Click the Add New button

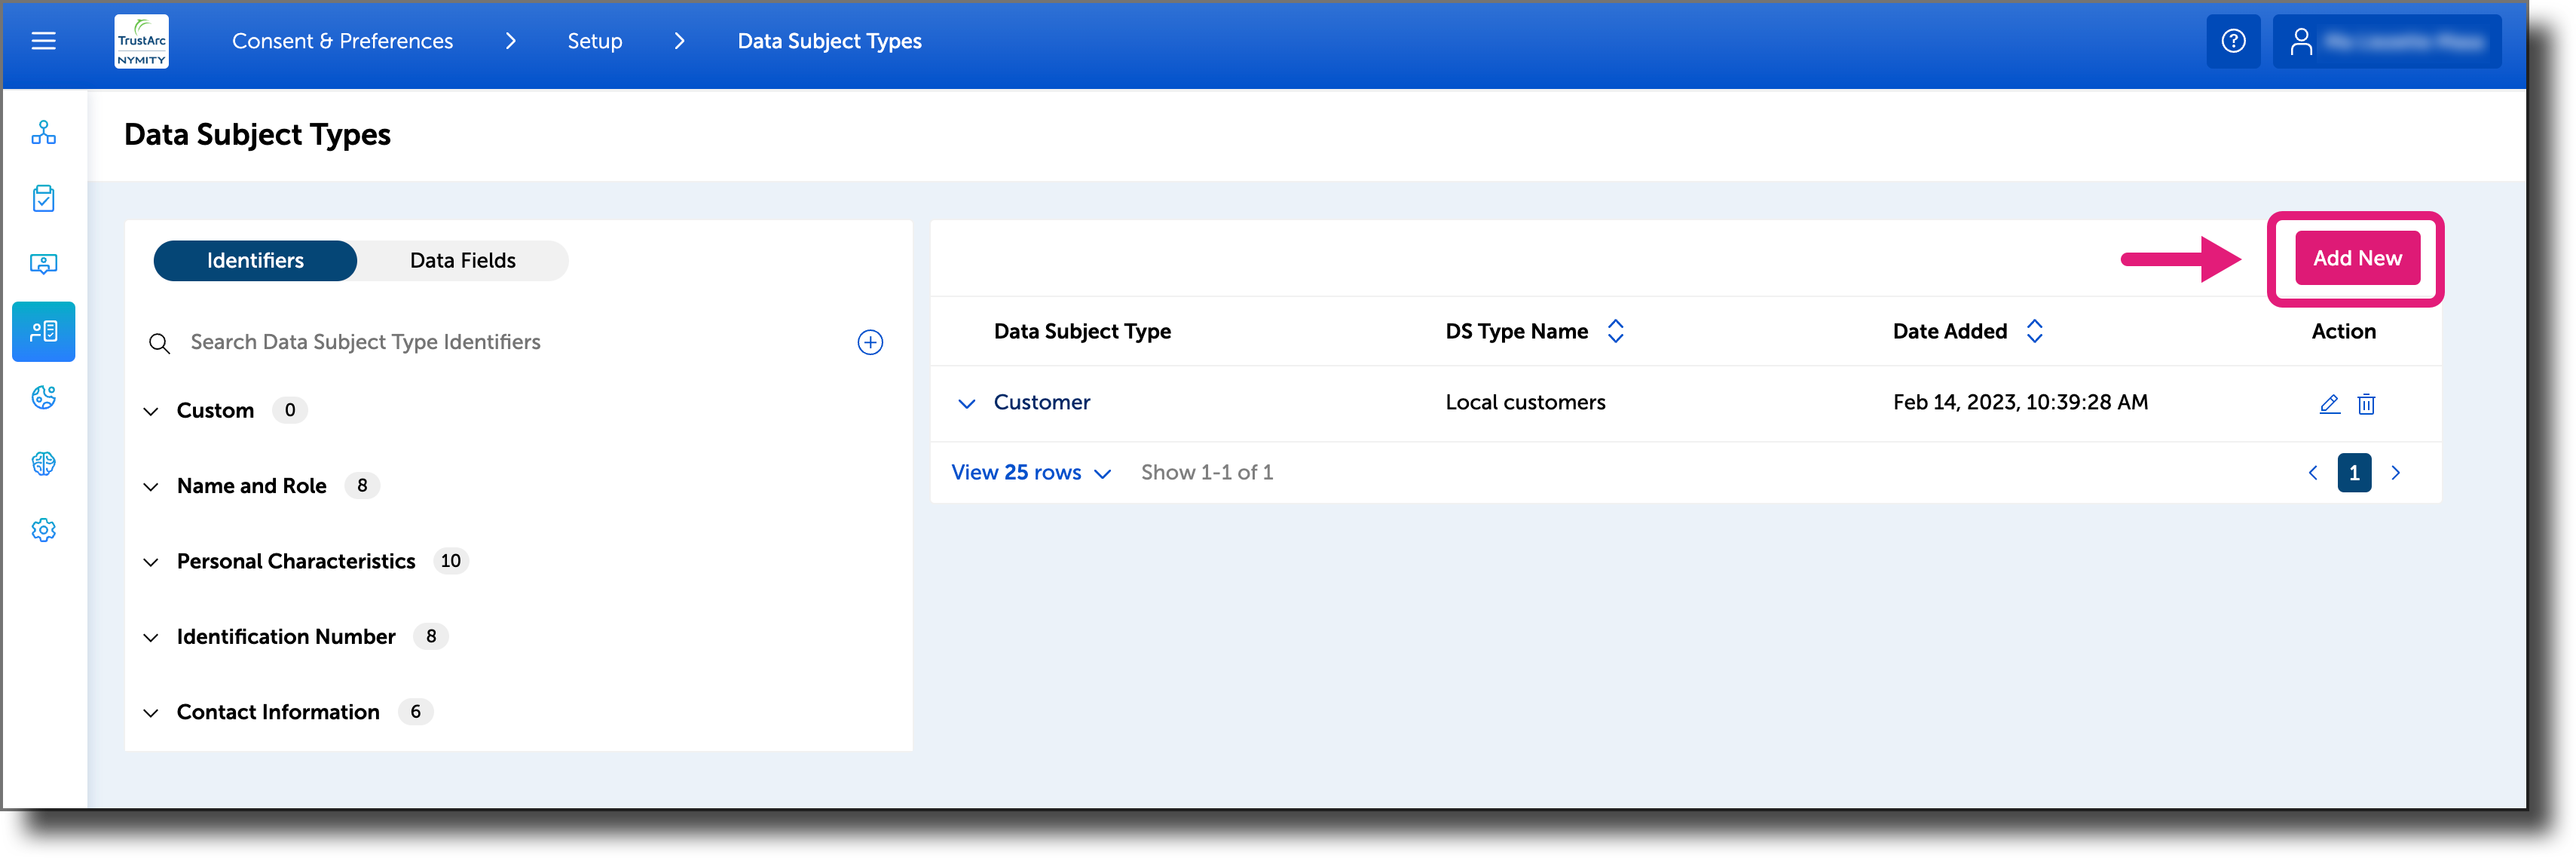(2357, 258)
